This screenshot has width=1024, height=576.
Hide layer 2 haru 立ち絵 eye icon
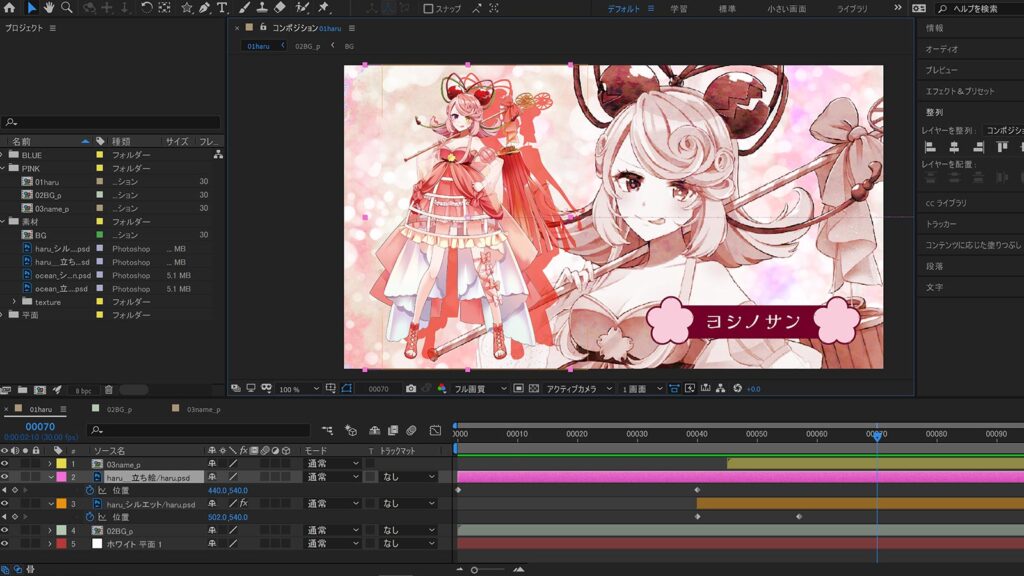(5, 477)
